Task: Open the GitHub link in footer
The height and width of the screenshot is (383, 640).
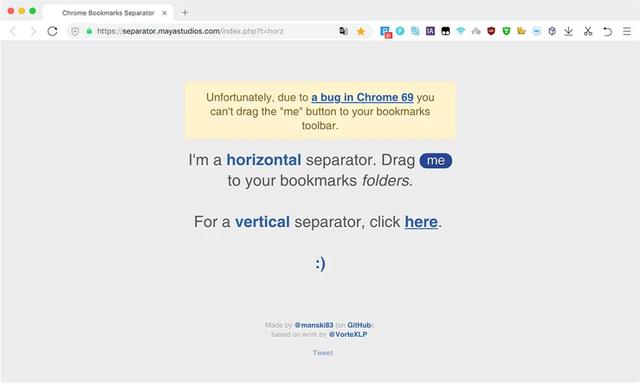Action: point(359,325)
